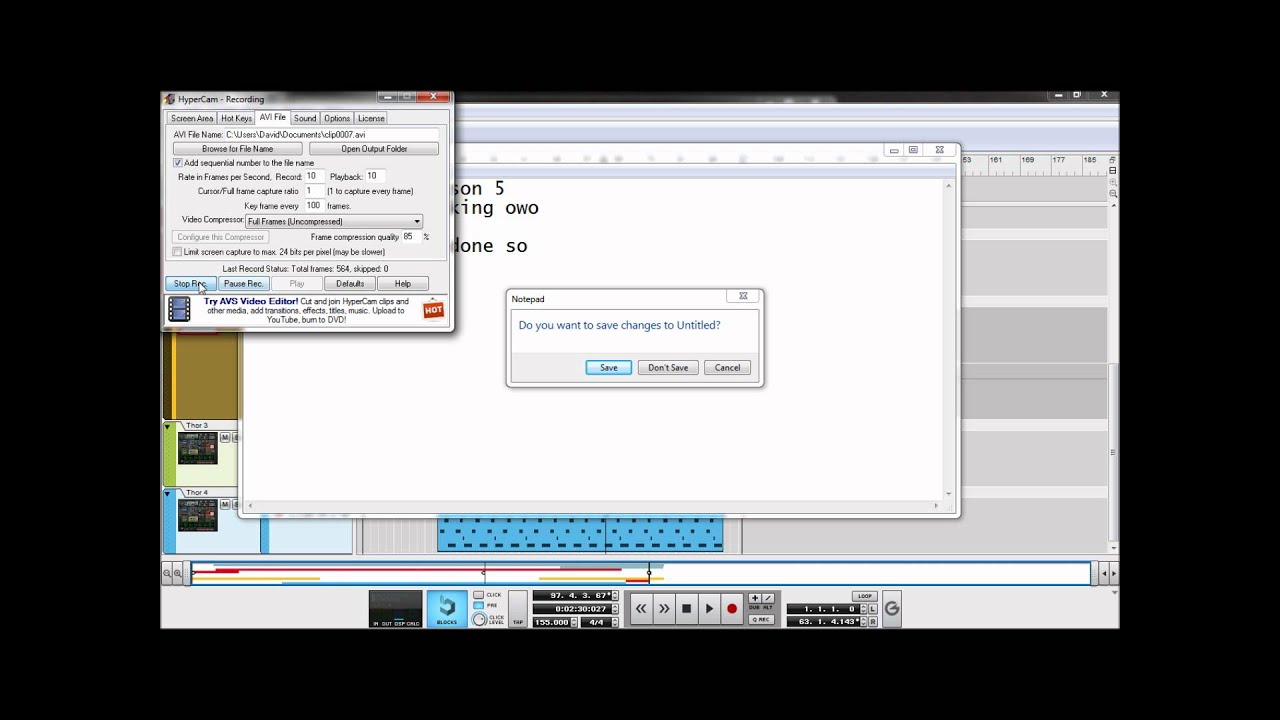This screenshot has height=720, width=1280.
Task: Stop playback with the transport Stop button
Action: pos(687,608)
